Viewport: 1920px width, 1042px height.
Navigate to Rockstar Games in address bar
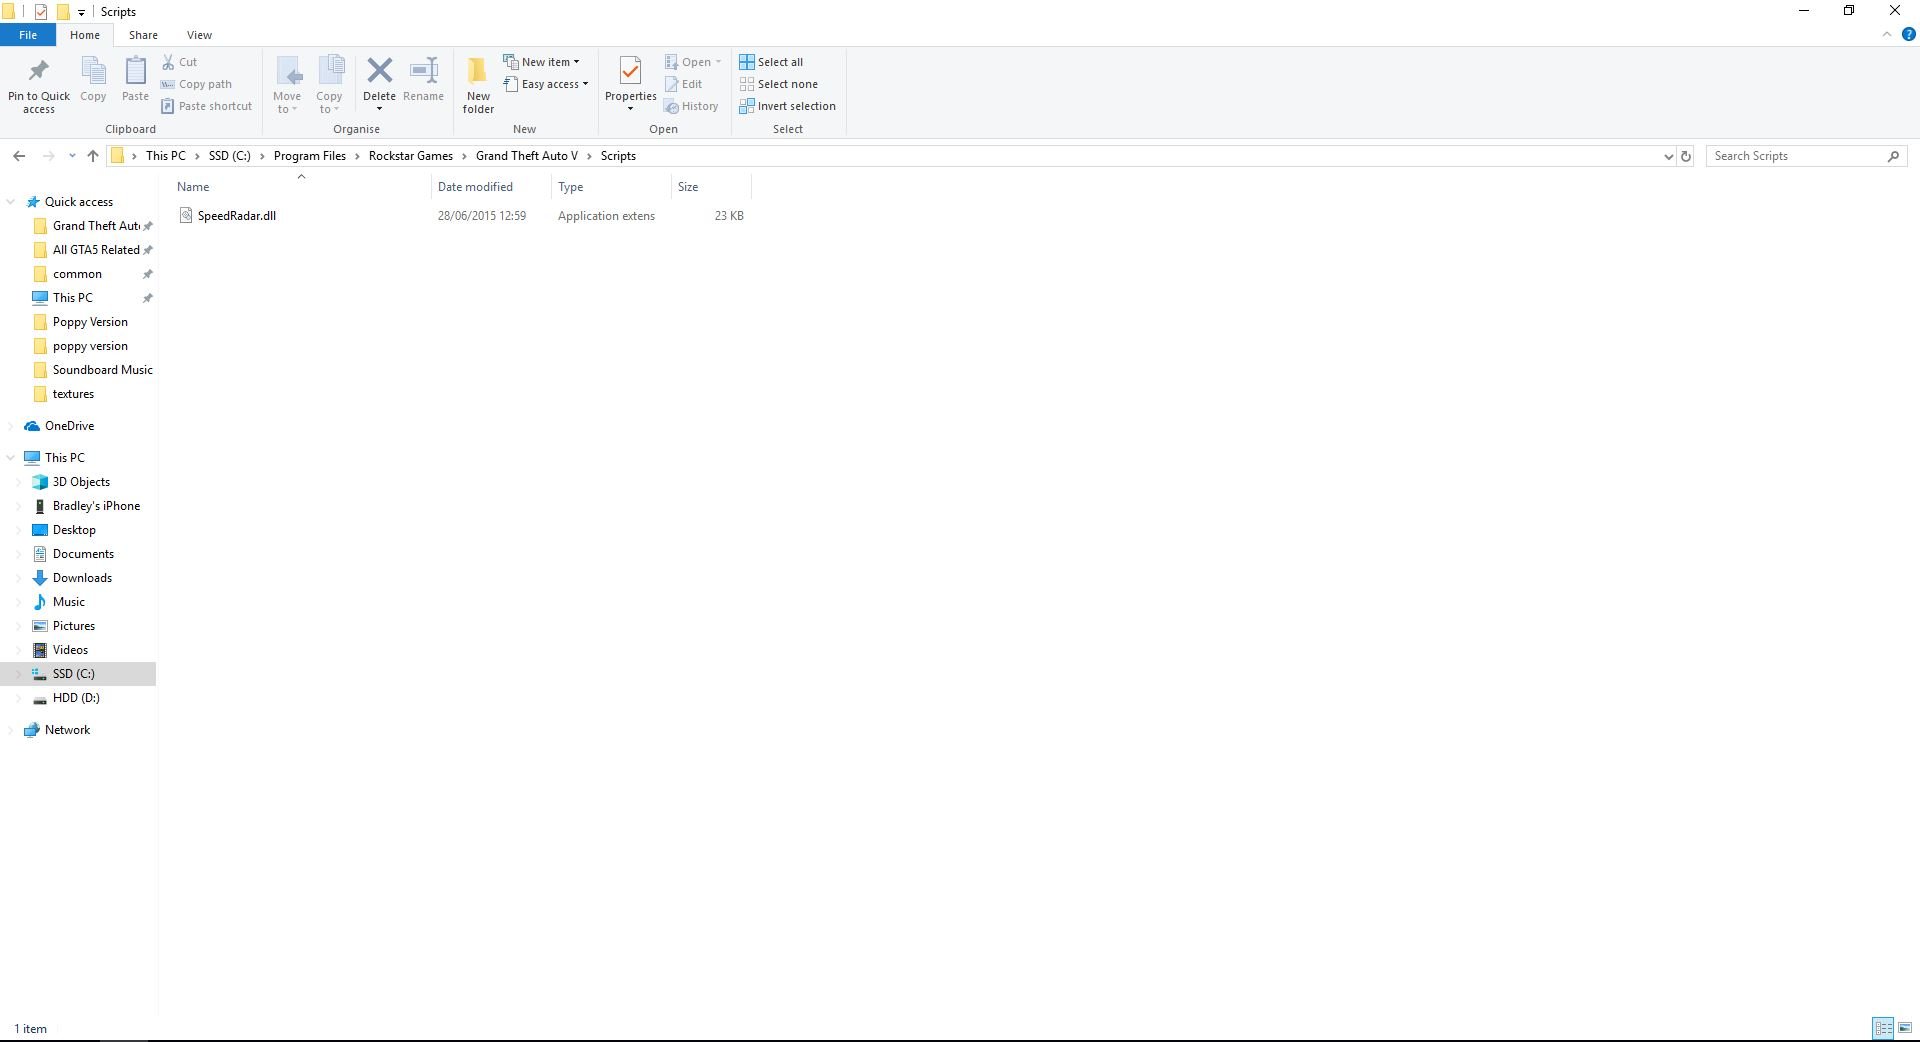(x=411, y=156)
